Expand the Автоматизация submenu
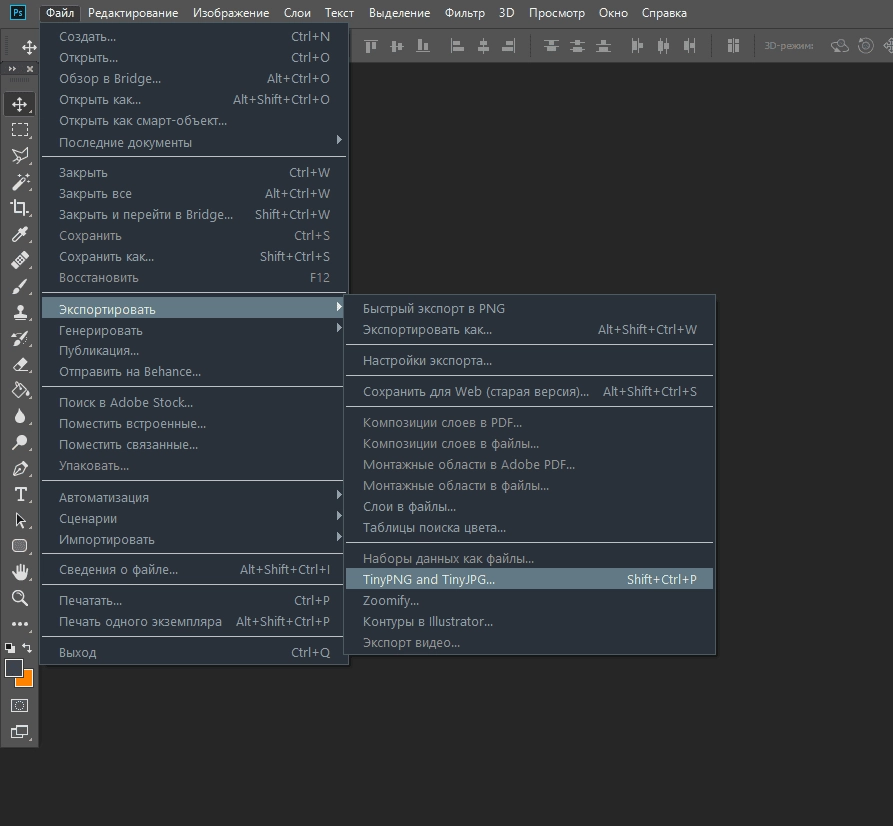 194,497
